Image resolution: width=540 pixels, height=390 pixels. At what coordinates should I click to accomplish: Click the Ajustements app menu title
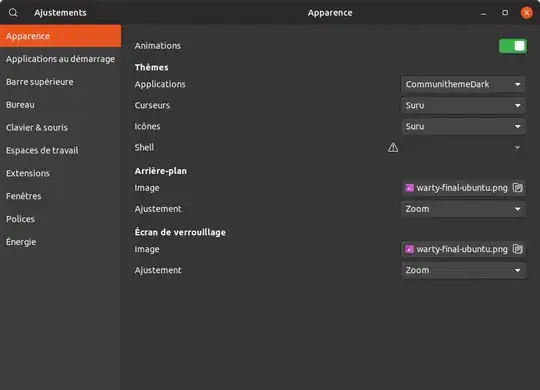pos(60,13)
